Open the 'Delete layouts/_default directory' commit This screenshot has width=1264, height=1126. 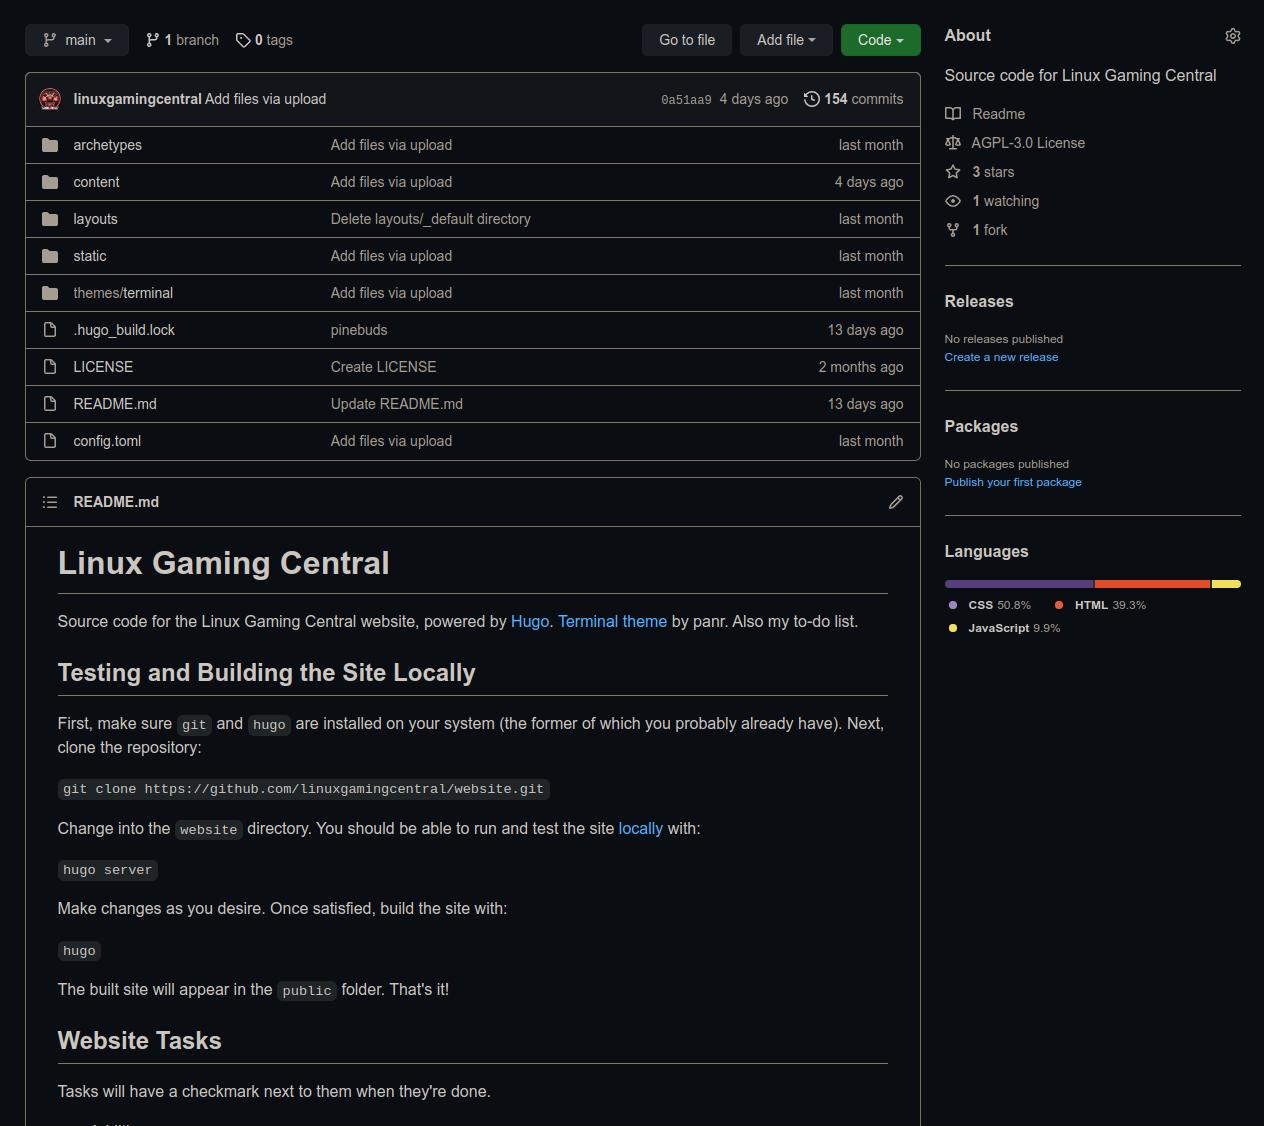click(x=431, y=219)
